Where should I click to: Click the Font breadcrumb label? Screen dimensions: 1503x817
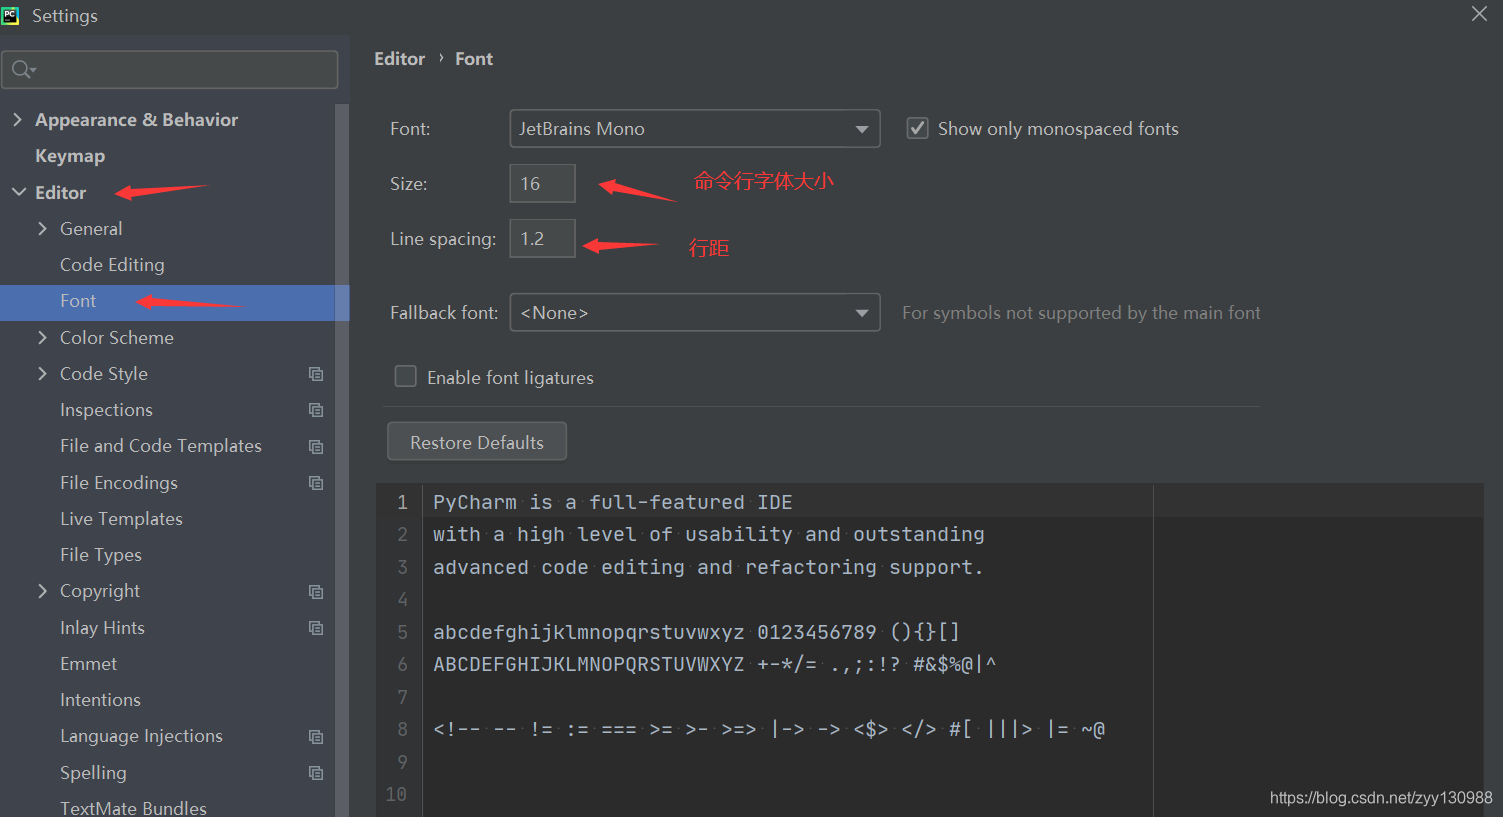point(474,59)
